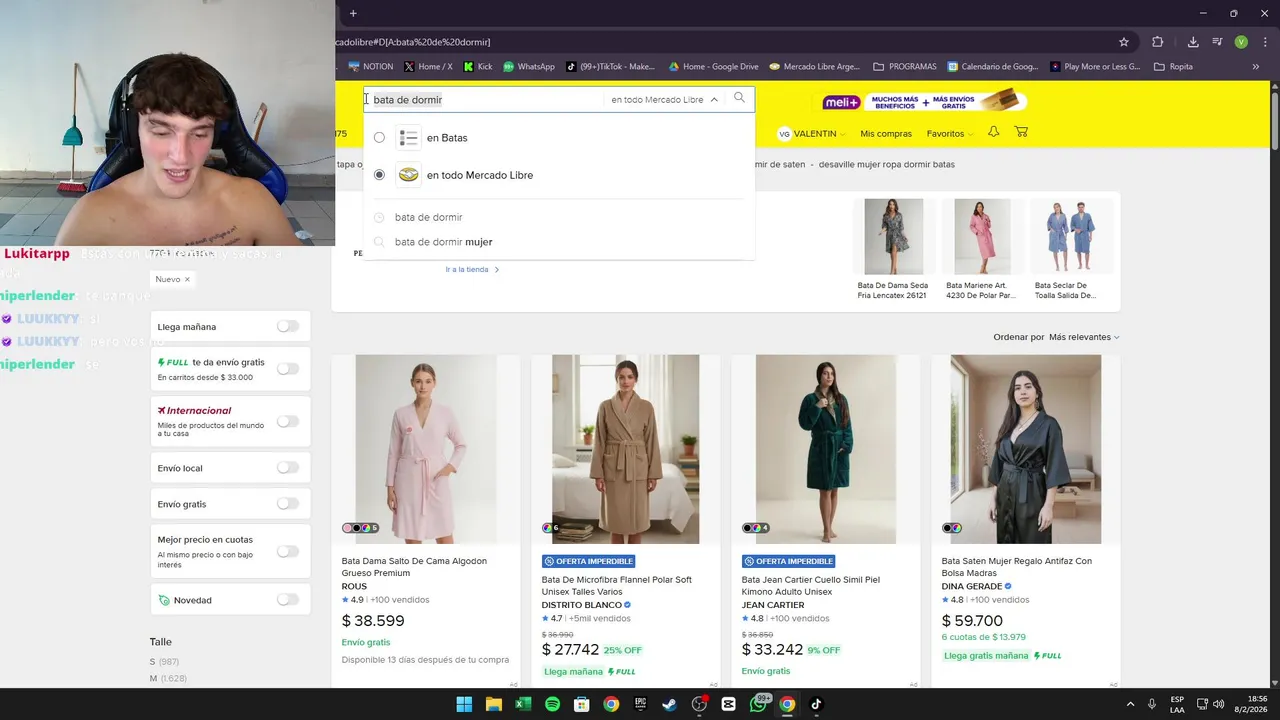The image size is (1280, 720).
Task: Toggle the Mejor precio en cuotas switch
Action: 288,551
